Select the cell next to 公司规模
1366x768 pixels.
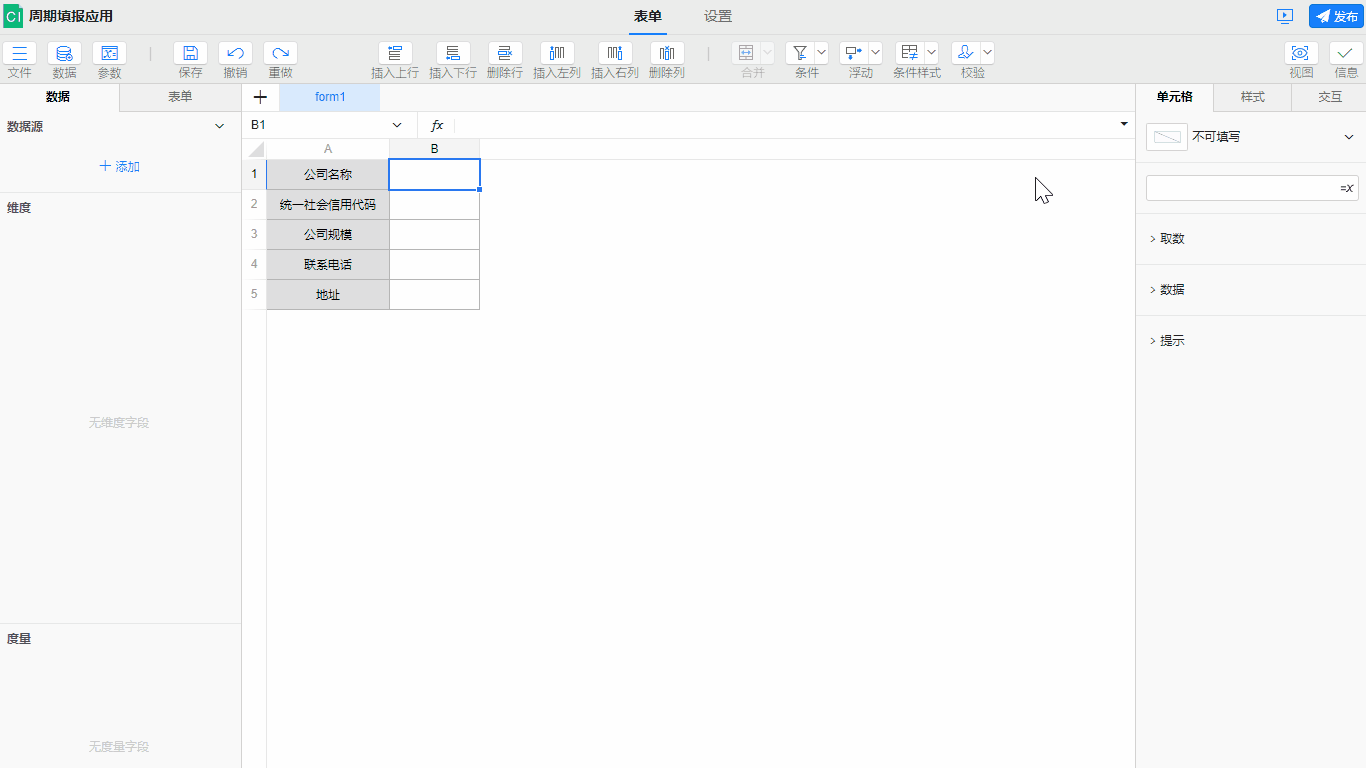tap(434, 234)
